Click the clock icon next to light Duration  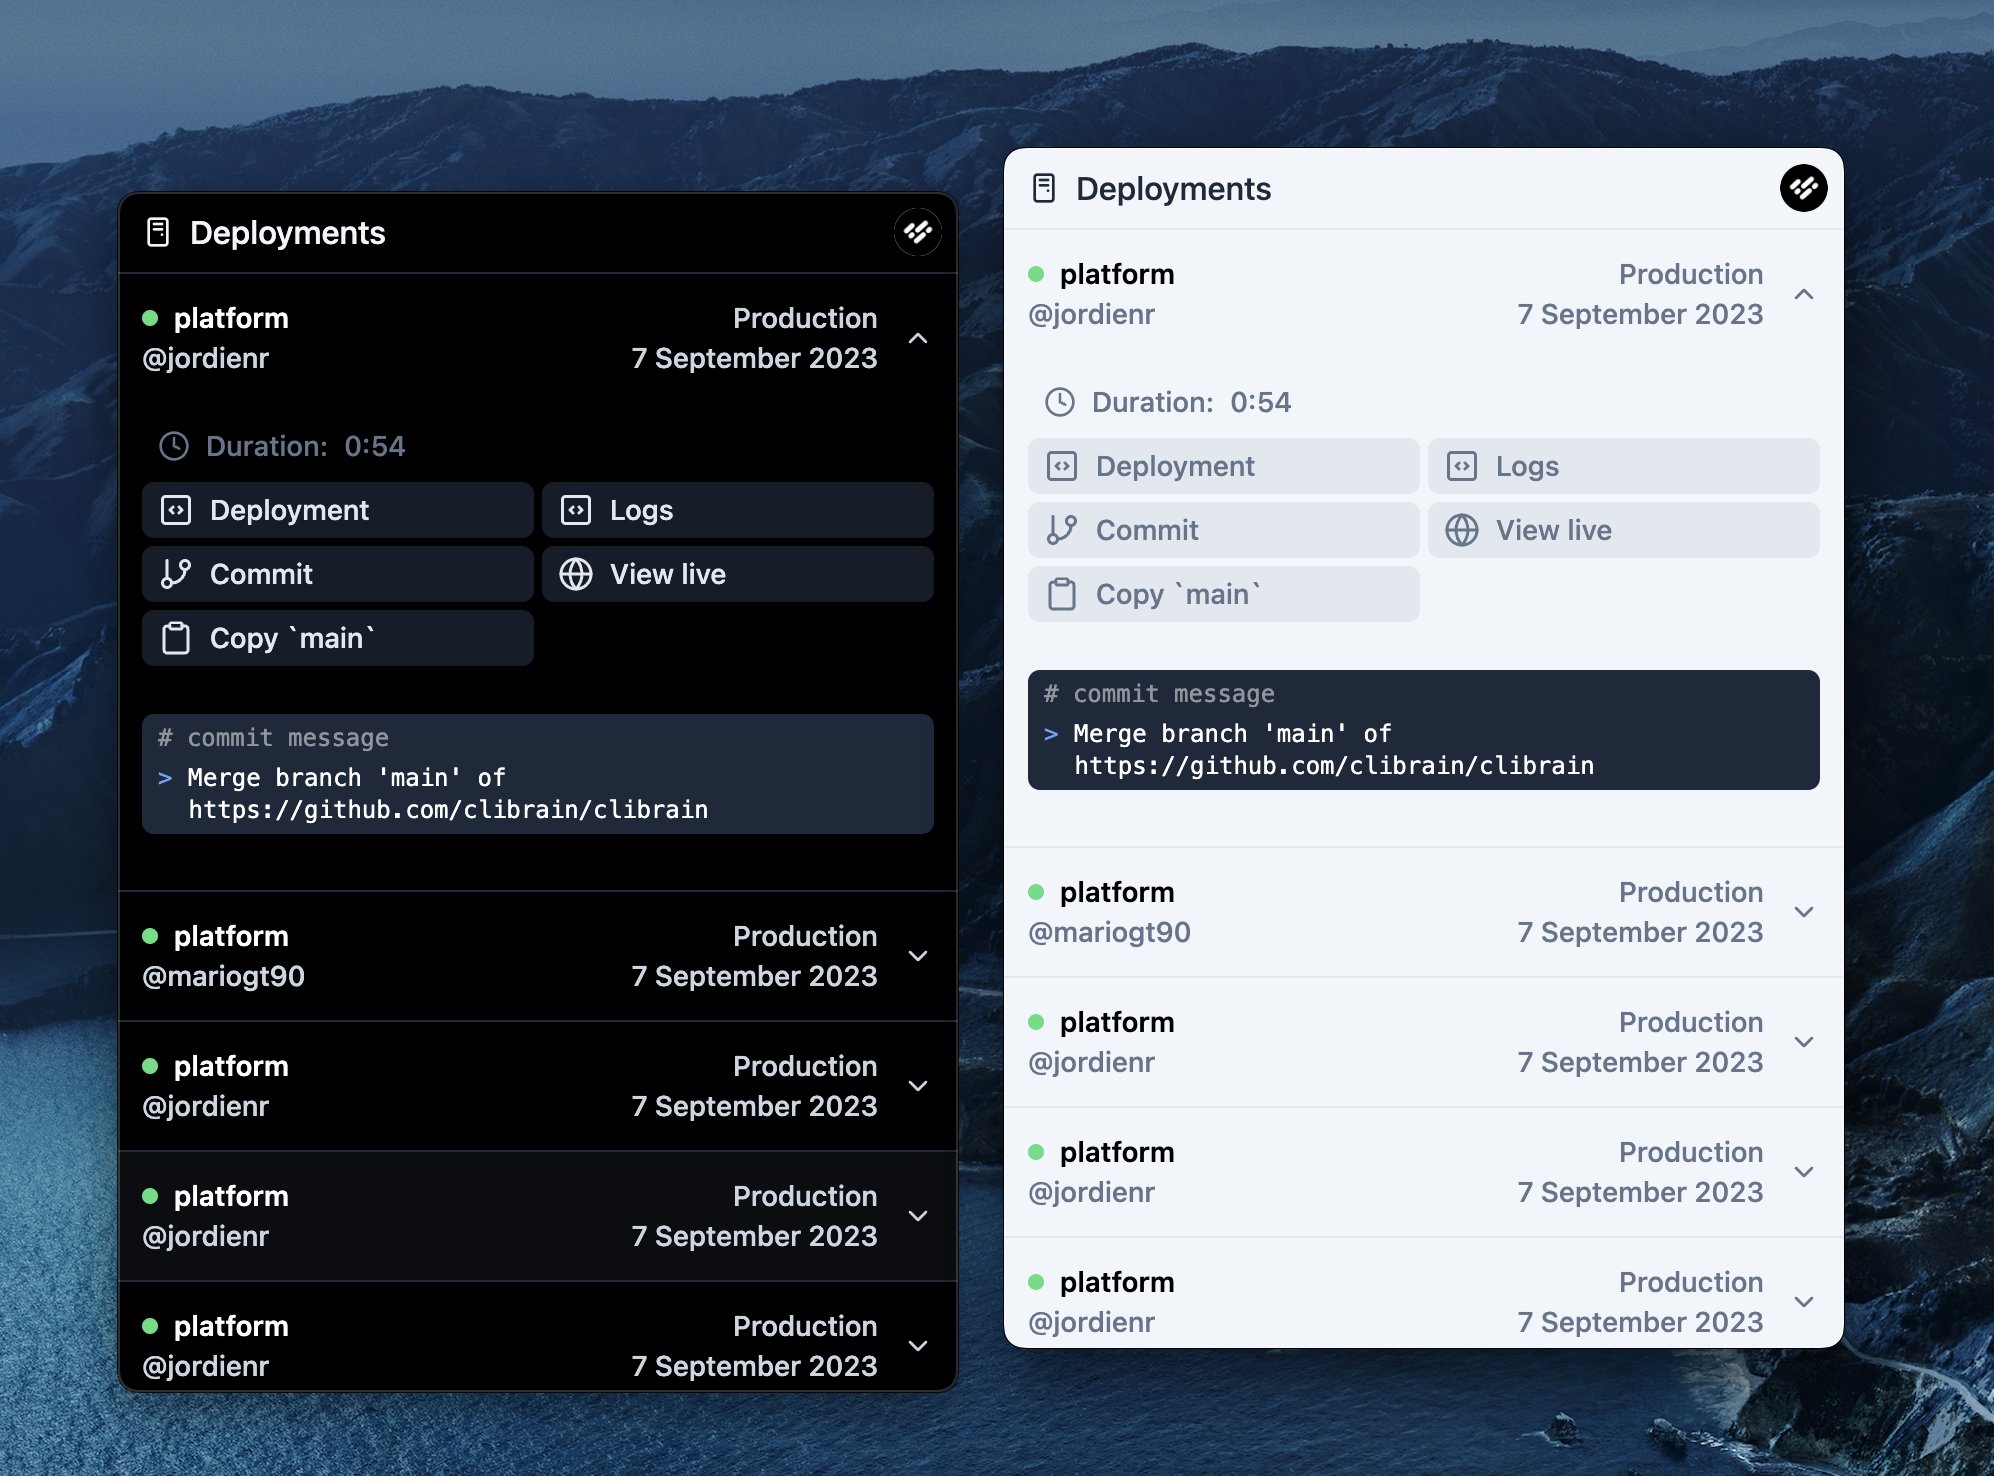coord(1059,402)
